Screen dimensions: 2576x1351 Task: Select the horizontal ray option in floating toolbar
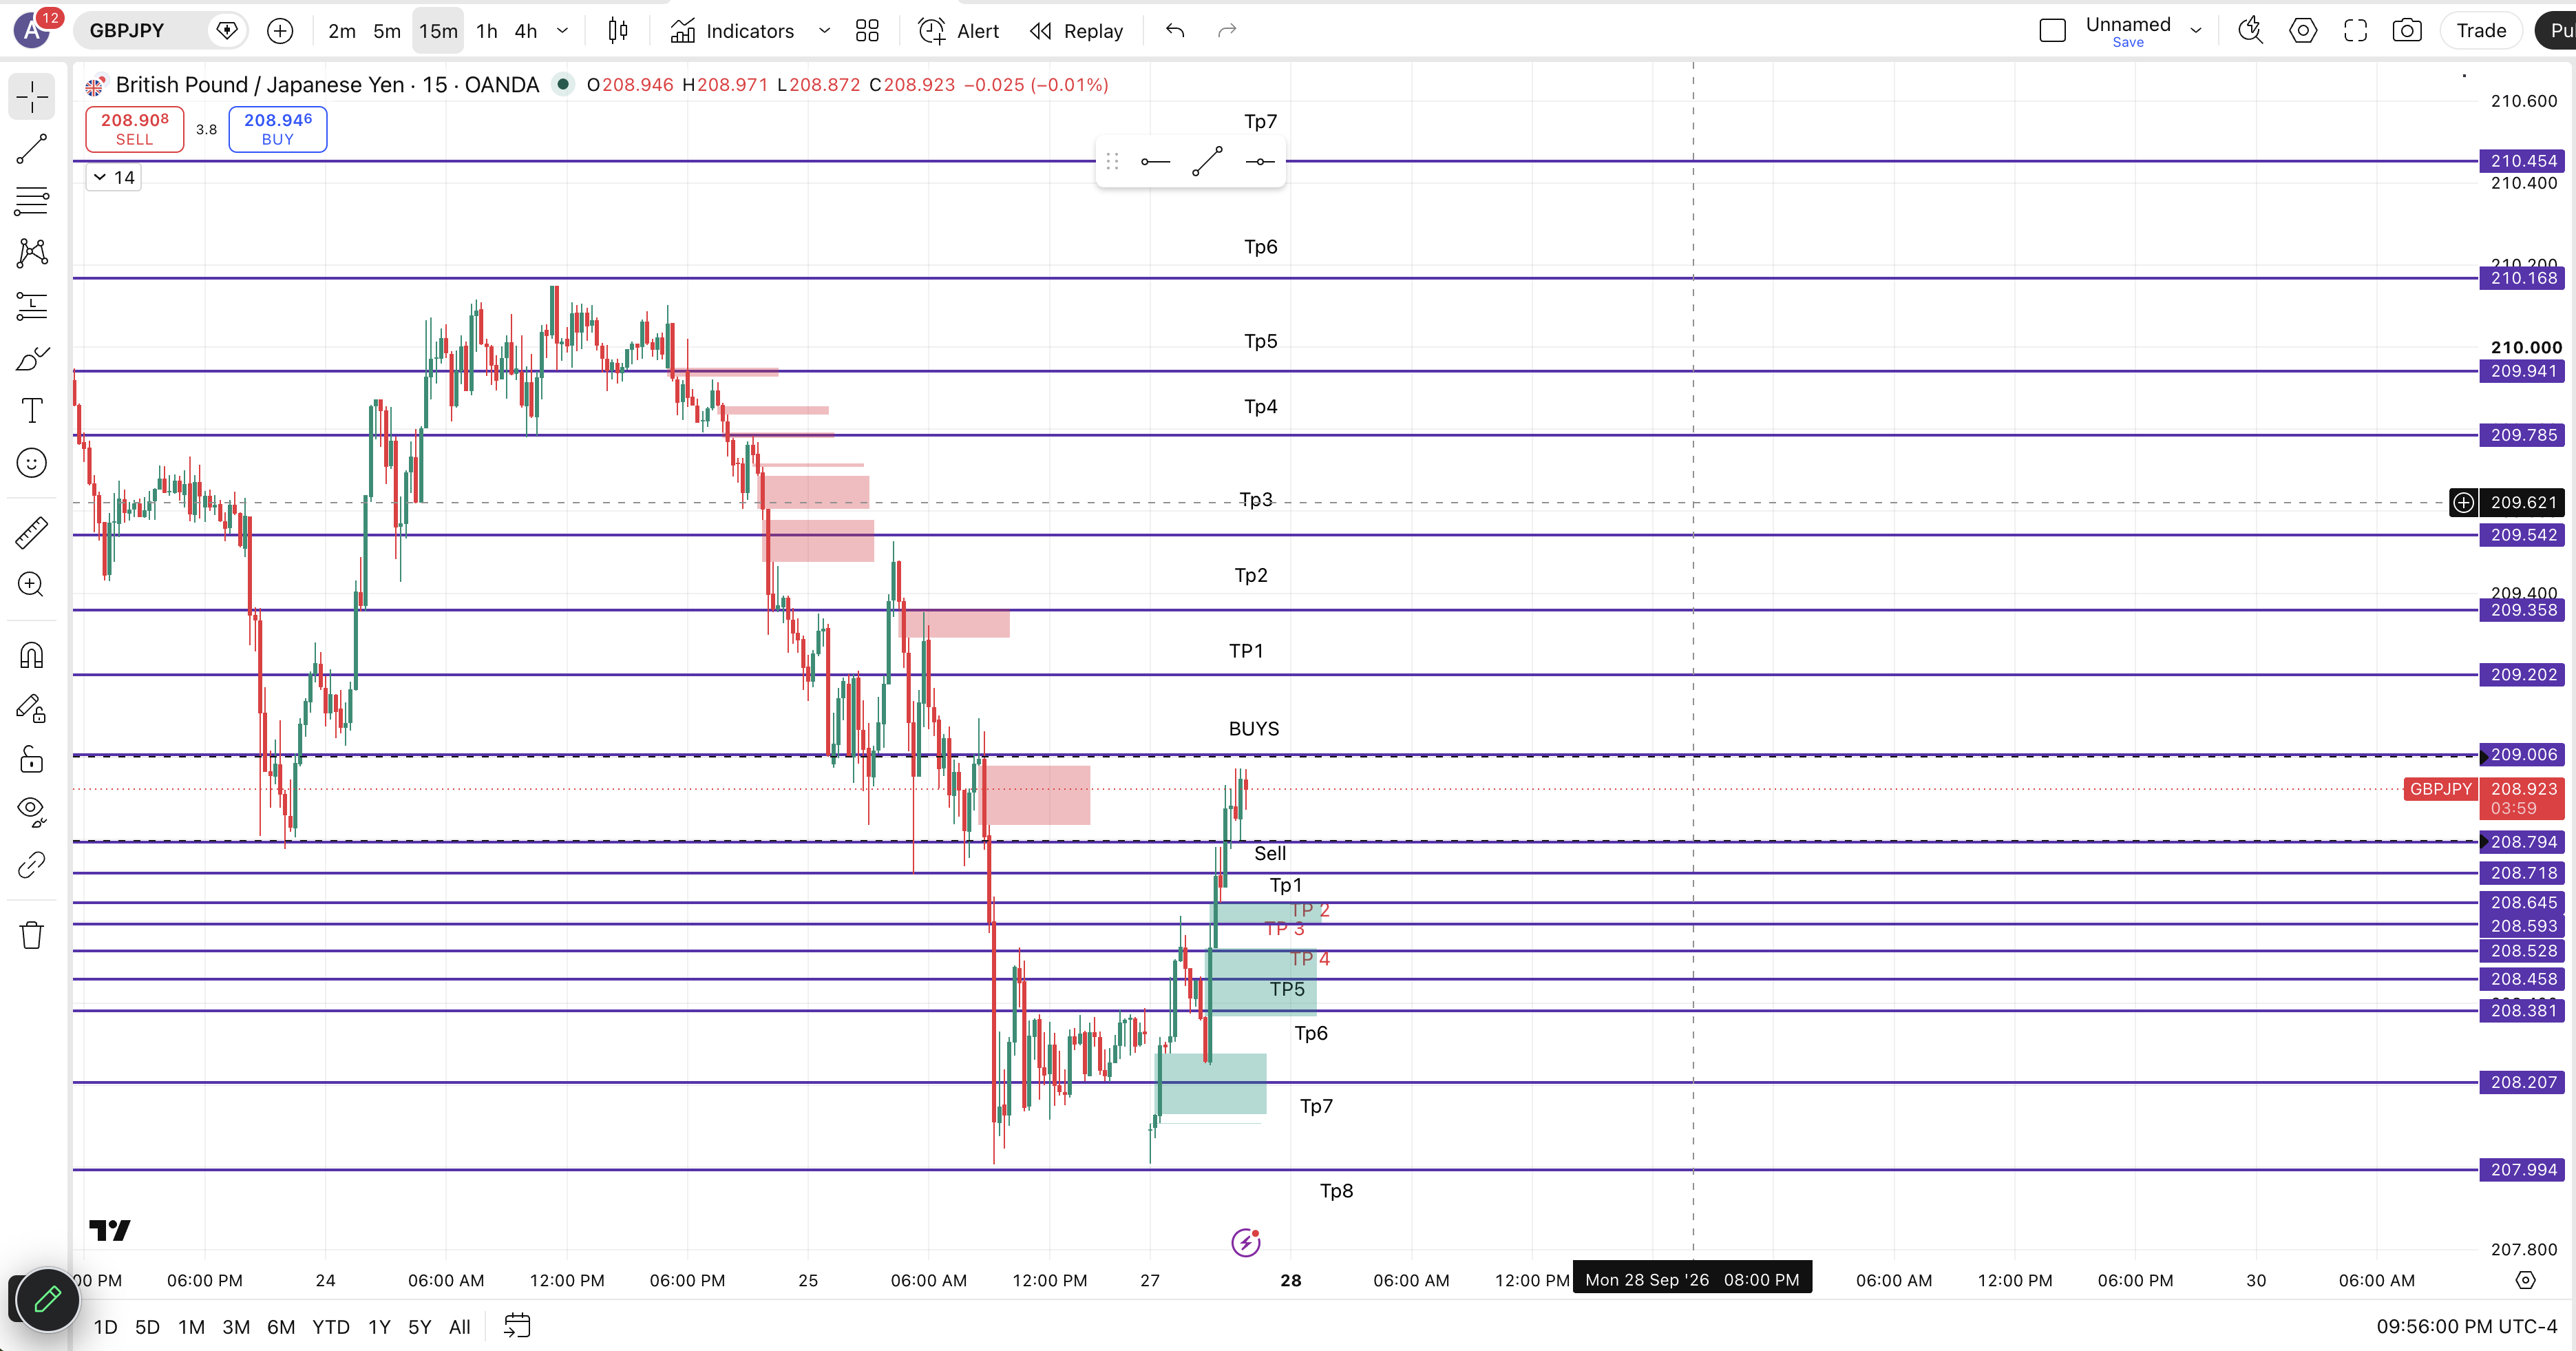[x=1155, y=162]
